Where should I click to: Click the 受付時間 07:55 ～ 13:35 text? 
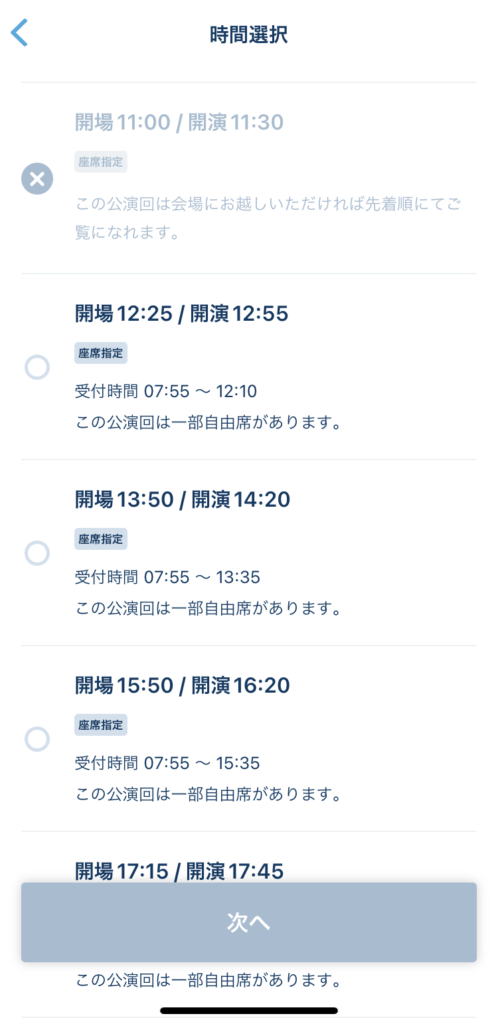(168, 577)
